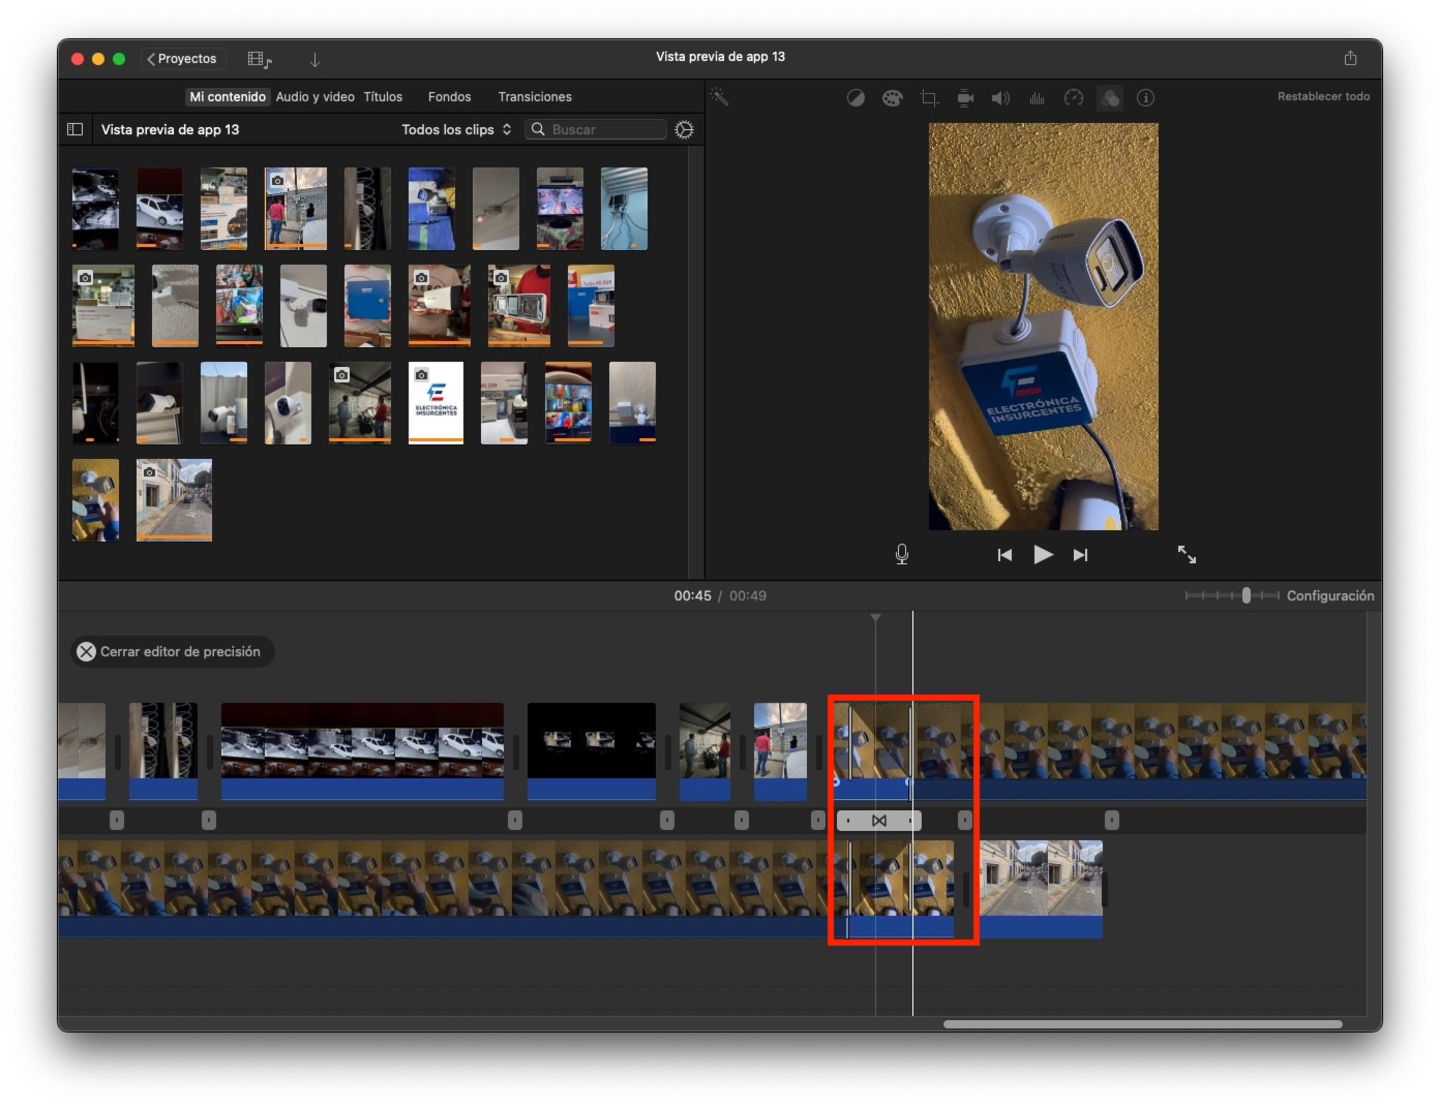Toggle the library sidebar list icon
1440x1108 pixels.
pyautogui.click(x=75, y=129)
